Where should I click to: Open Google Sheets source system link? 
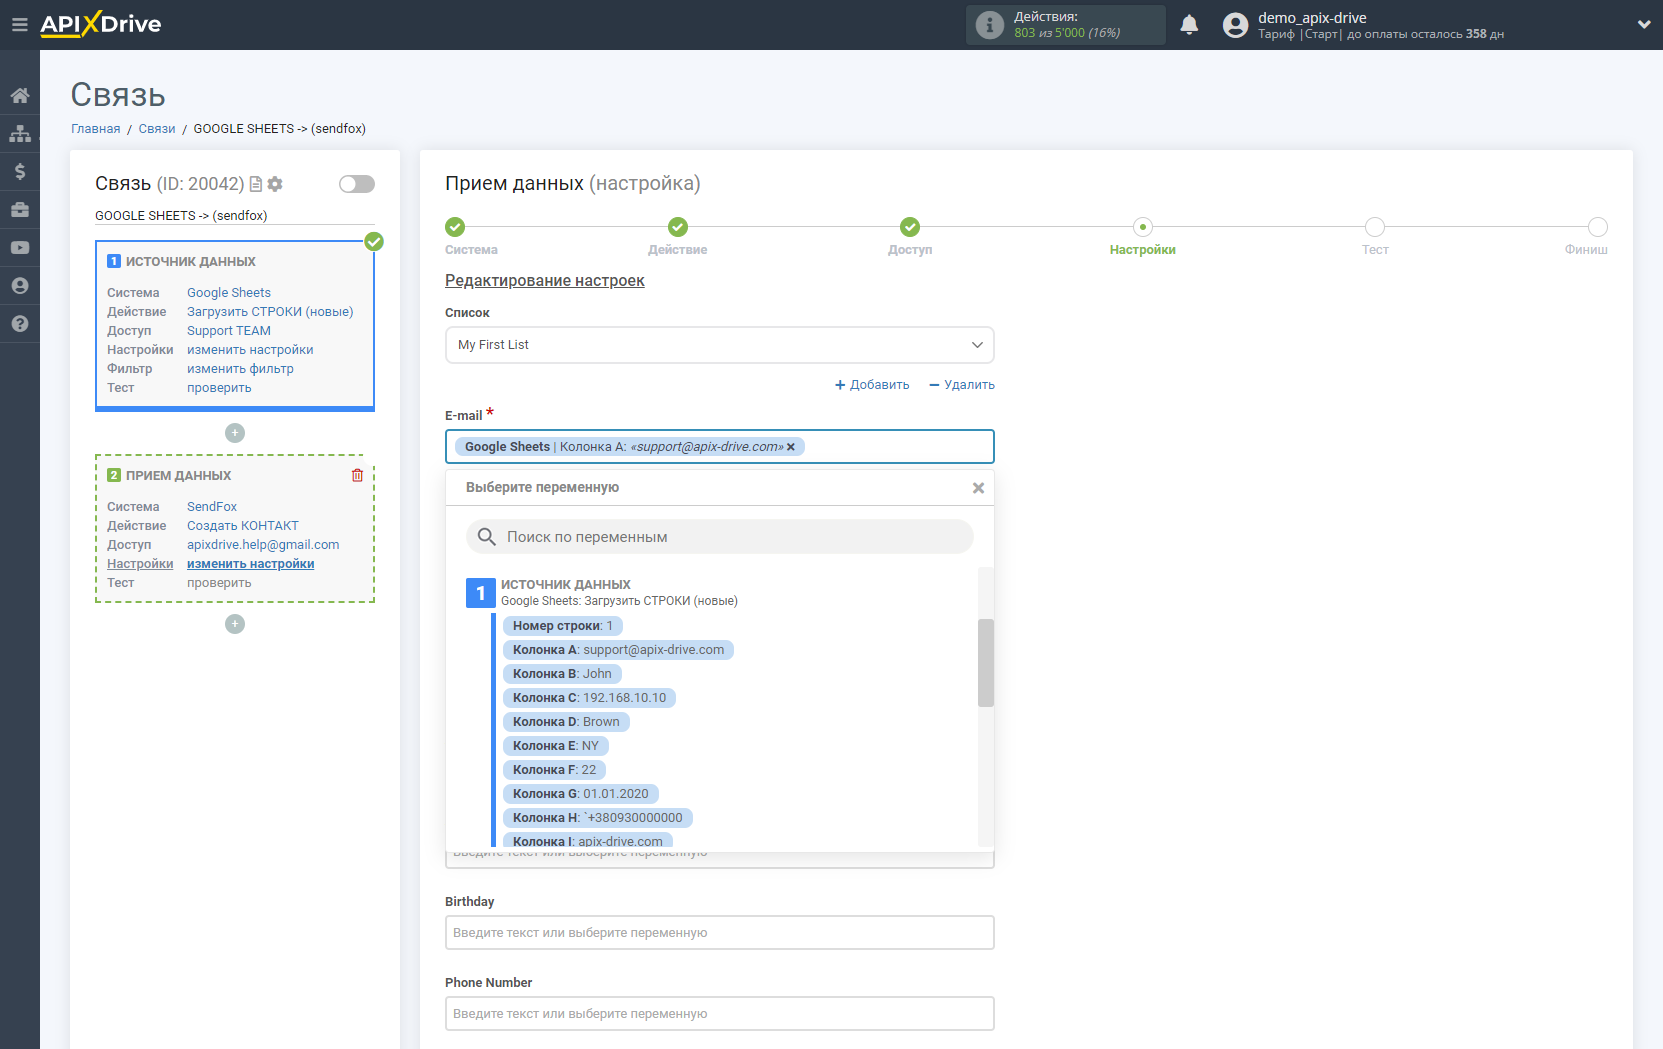[229, 293]
